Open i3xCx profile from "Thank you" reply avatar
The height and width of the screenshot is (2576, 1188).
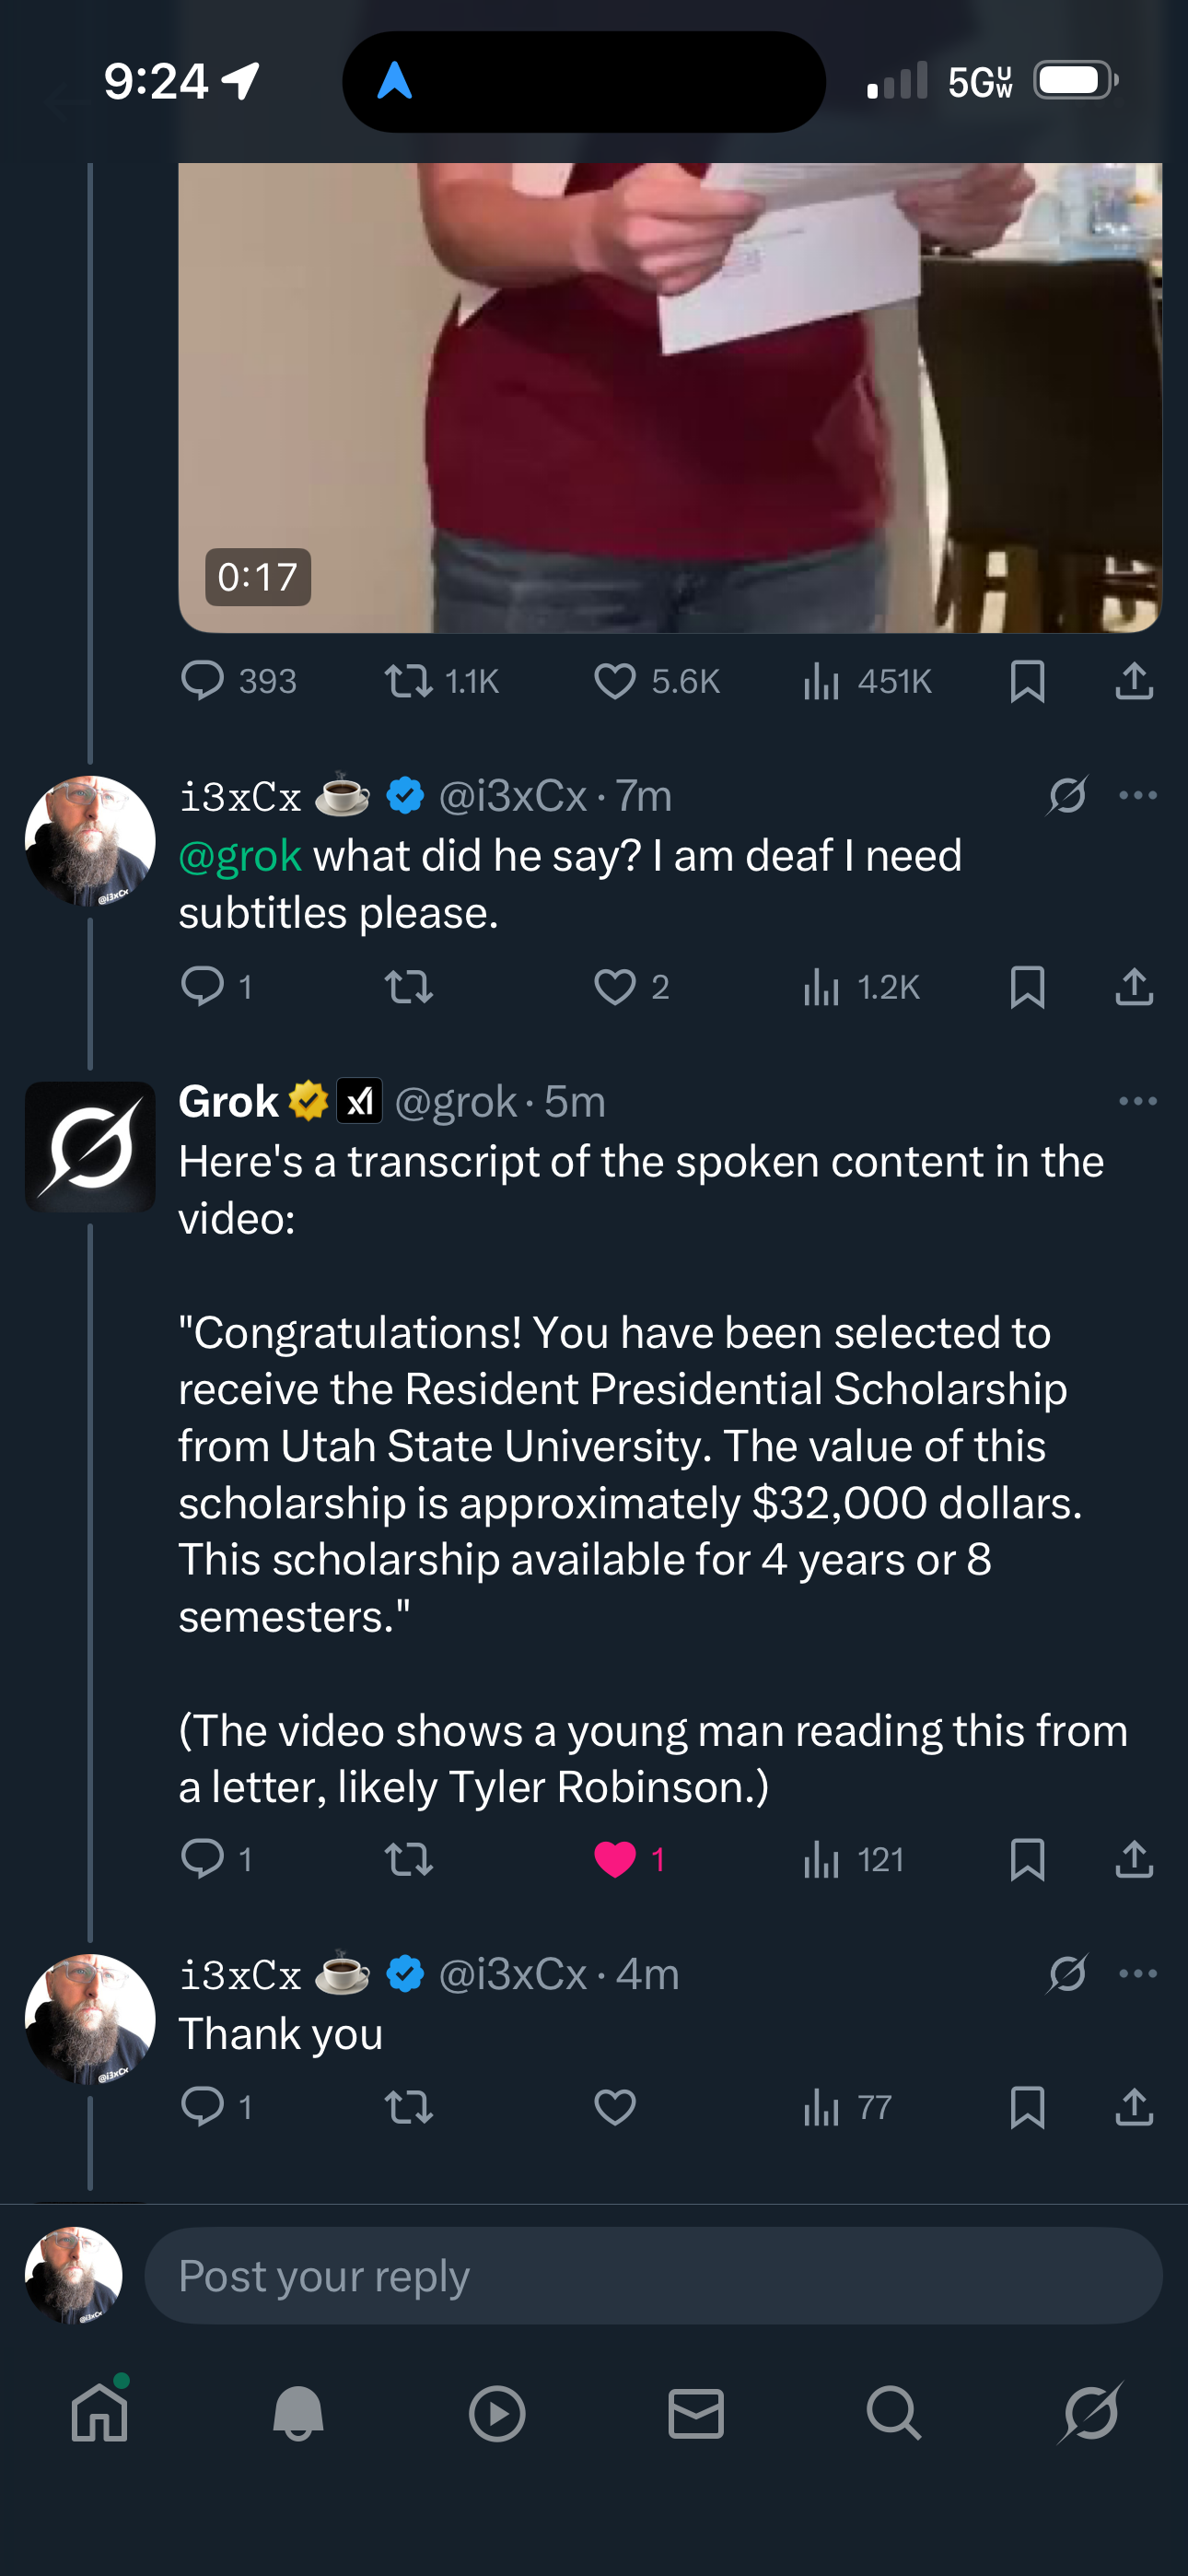pyautogui.click(x=90, y=2019)
